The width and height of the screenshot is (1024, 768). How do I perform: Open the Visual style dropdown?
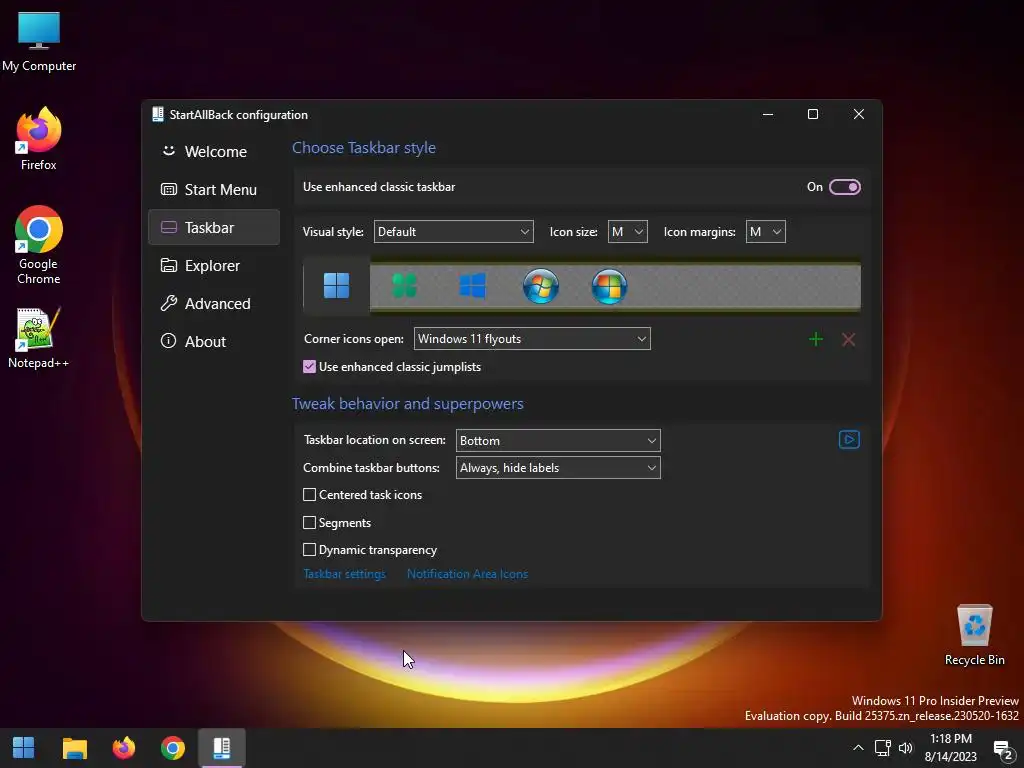point(453,231)
